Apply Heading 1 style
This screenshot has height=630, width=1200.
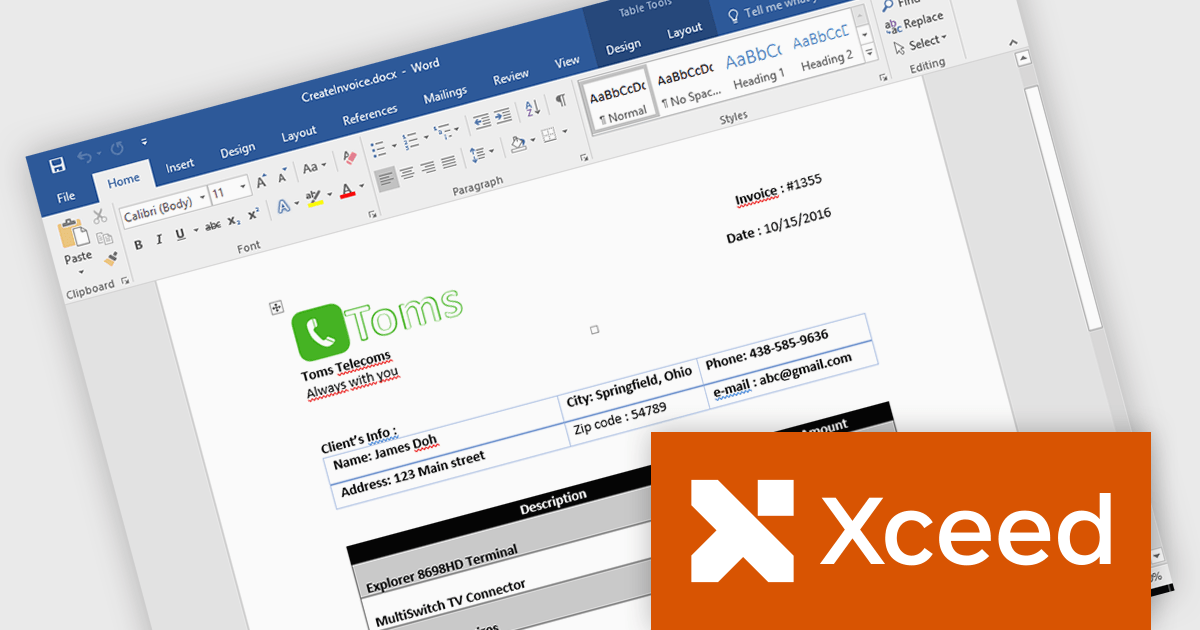(x=755, y=65)
